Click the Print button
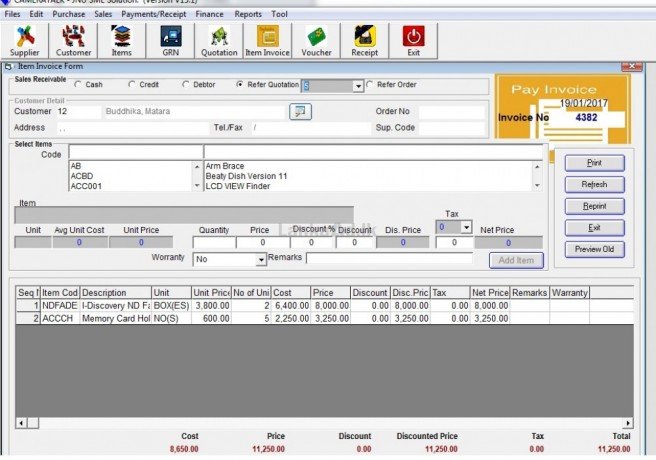Viewport: 656px width, 460px height. [x=594, y=162]
